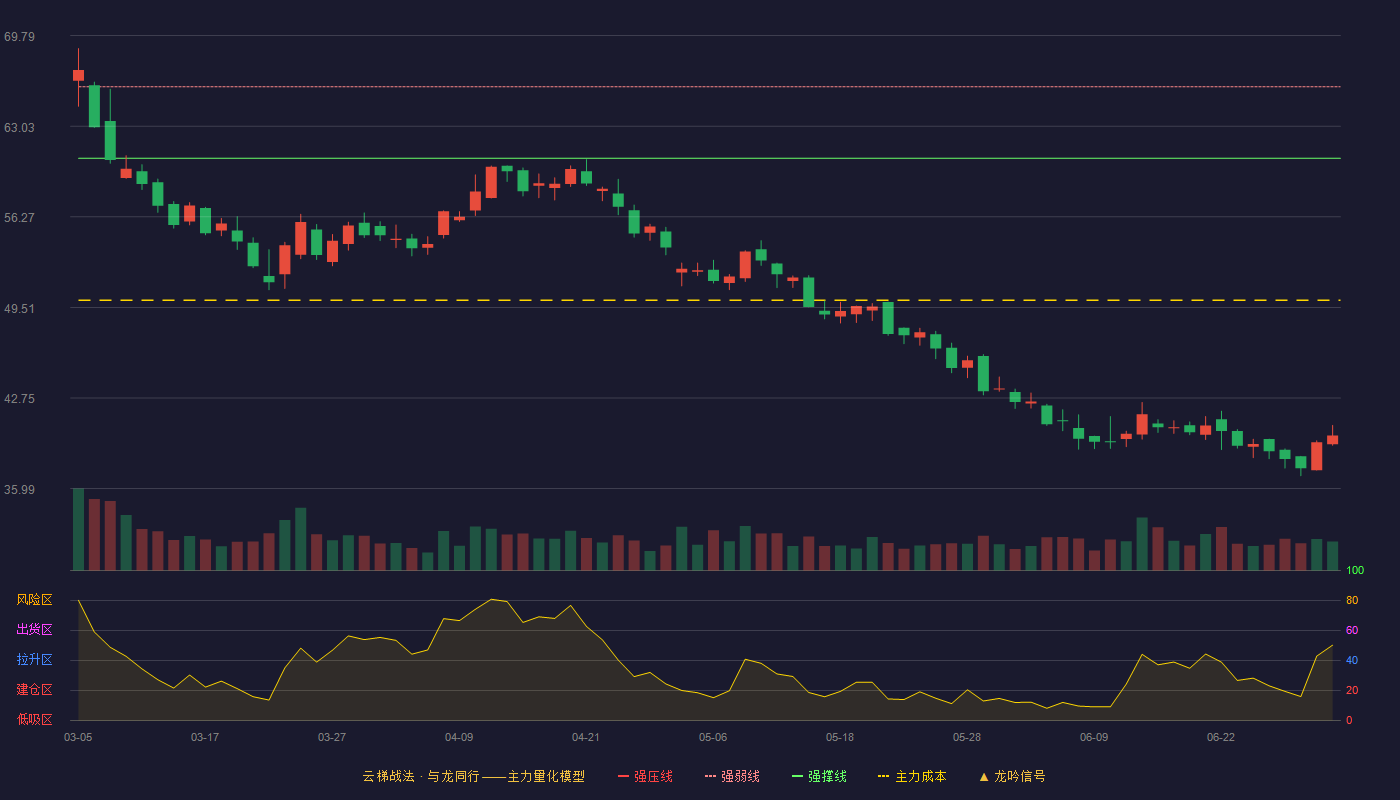The height and width of the screenshot is (800, 1400).
Task: Click the yellow dashed 主力成本 line
Action: (709, 300)
